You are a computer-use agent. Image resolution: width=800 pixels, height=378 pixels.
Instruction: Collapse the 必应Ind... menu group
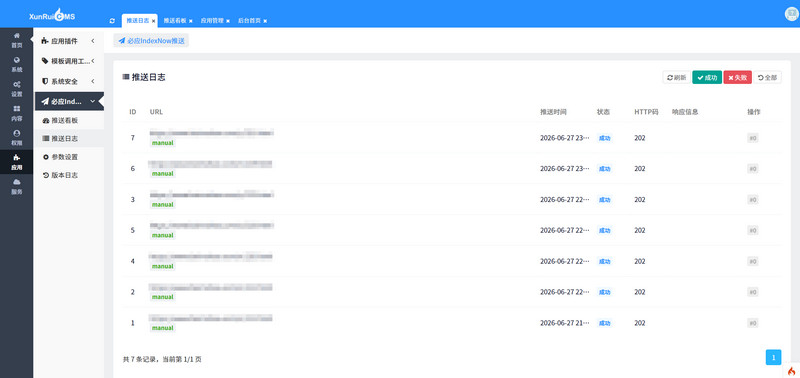click(x=69, y=101)
